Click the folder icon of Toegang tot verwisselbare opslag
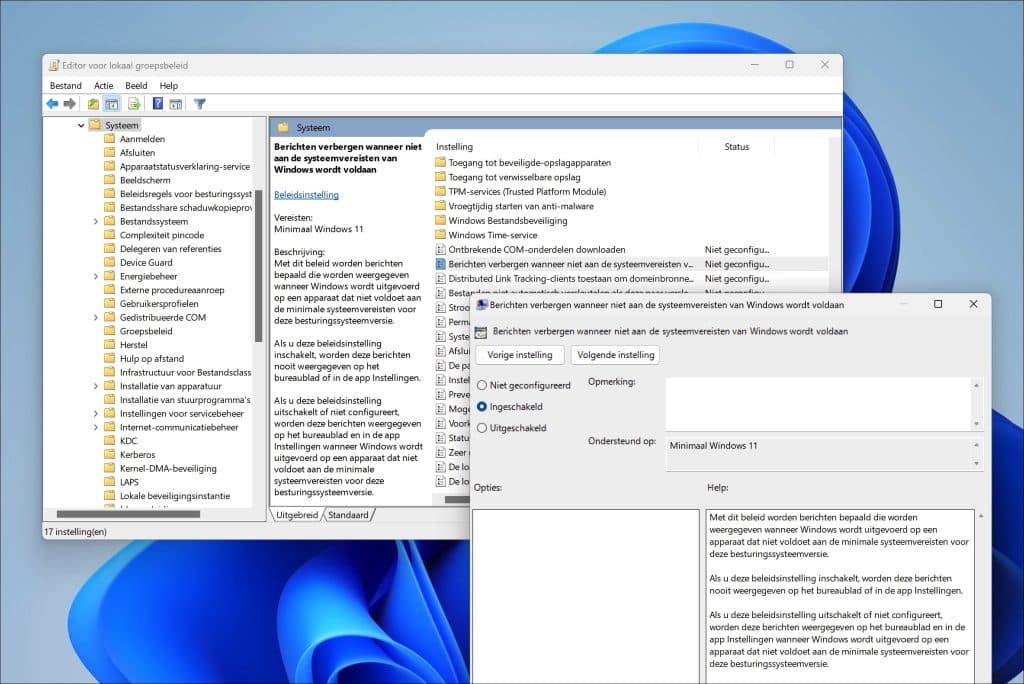This screenshot has width=1024, height=684. [440, 176]
